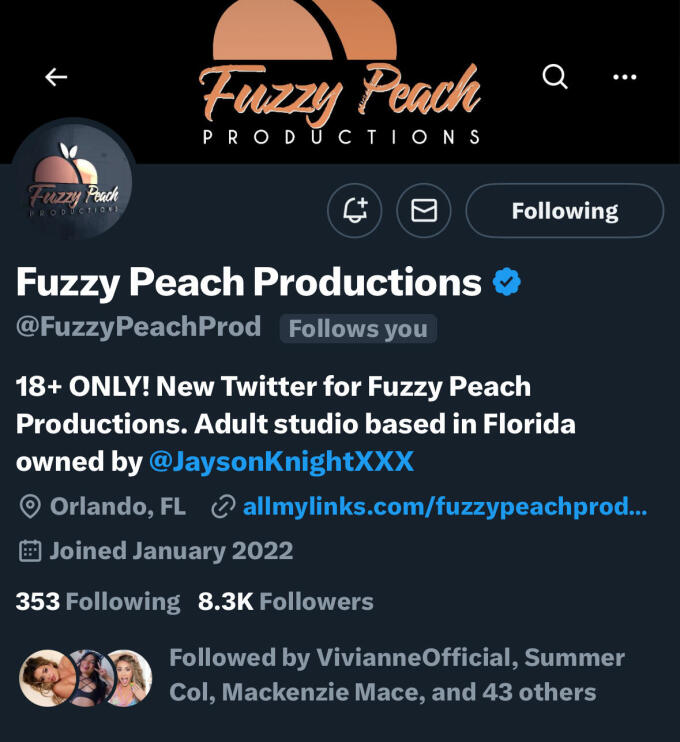The width and height of the screenshot is (680, 742).
Task: Open the "Followed by VivianneOfficial" mutuals list
Action: 396,674
